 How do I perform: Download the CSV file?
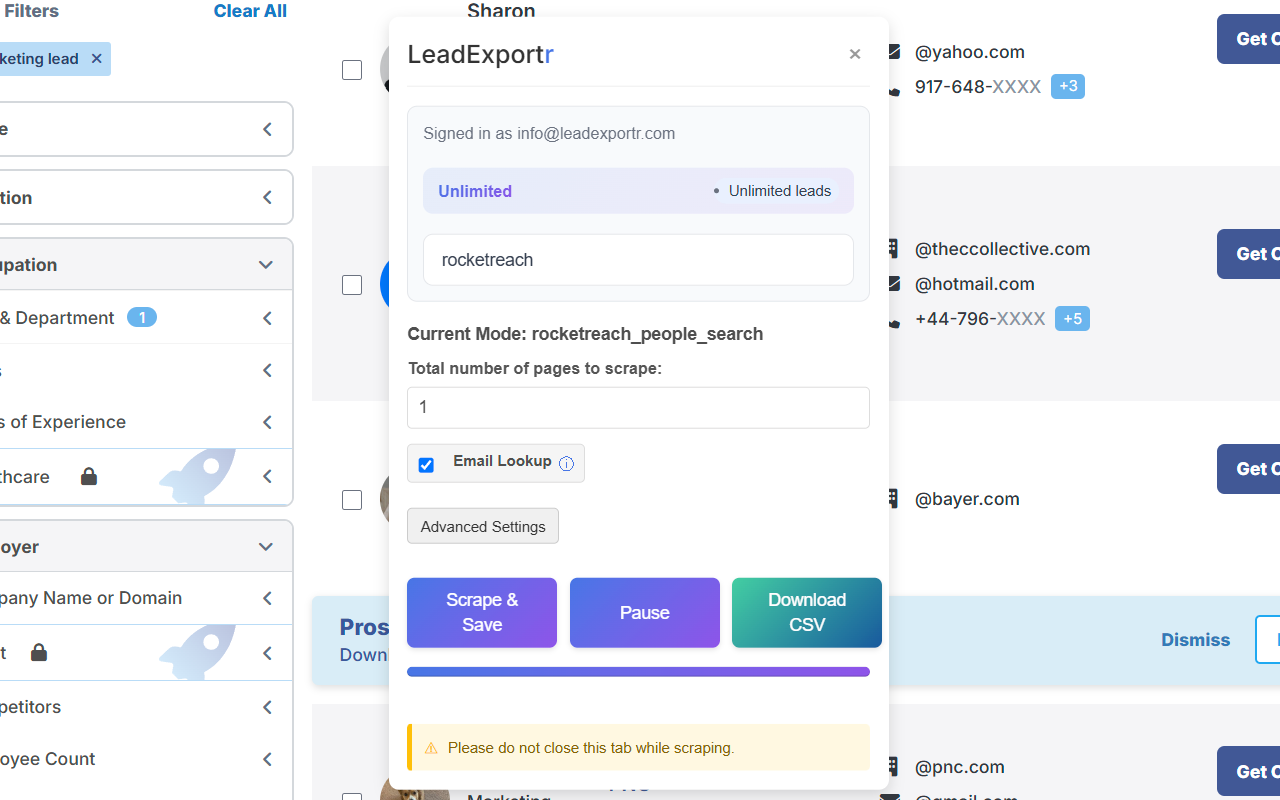[x=807, y=612]
